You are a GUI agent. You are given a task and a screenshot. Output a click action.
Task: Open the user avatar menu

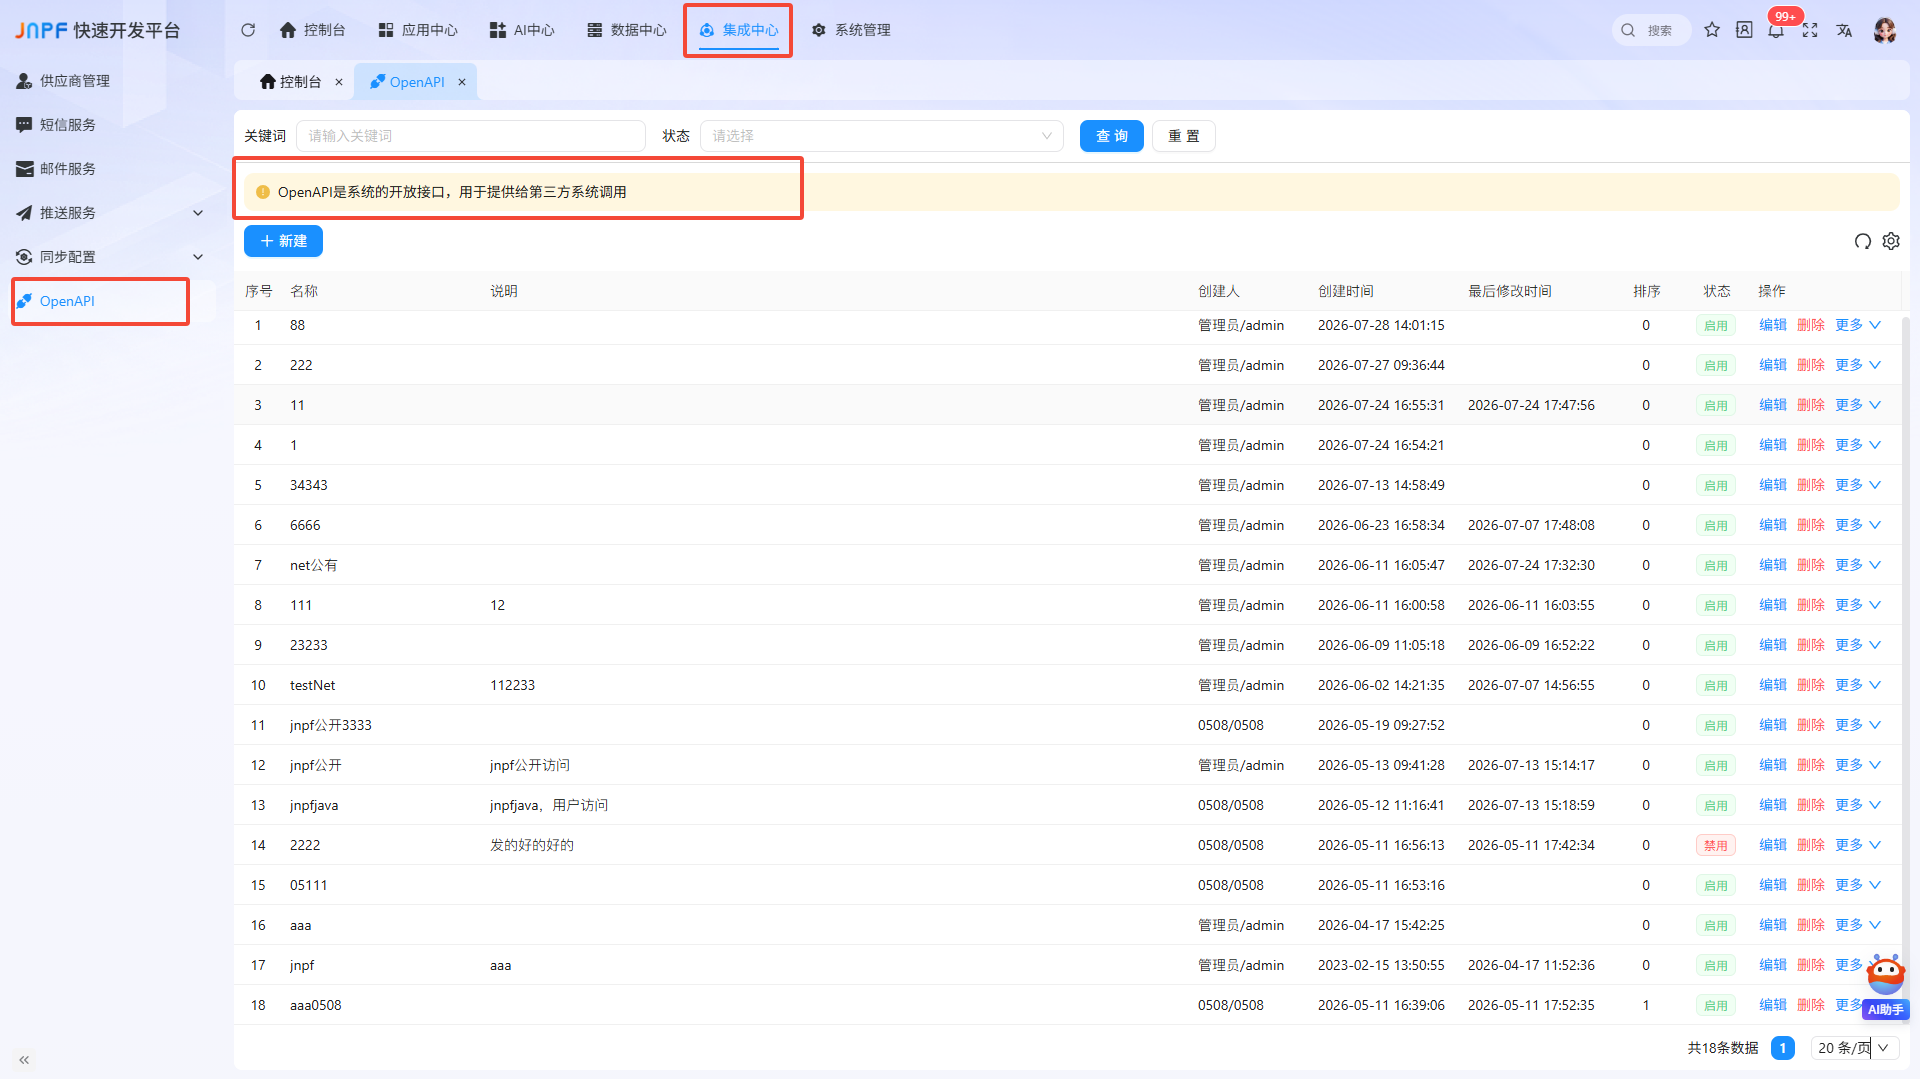pos(1885,30)
